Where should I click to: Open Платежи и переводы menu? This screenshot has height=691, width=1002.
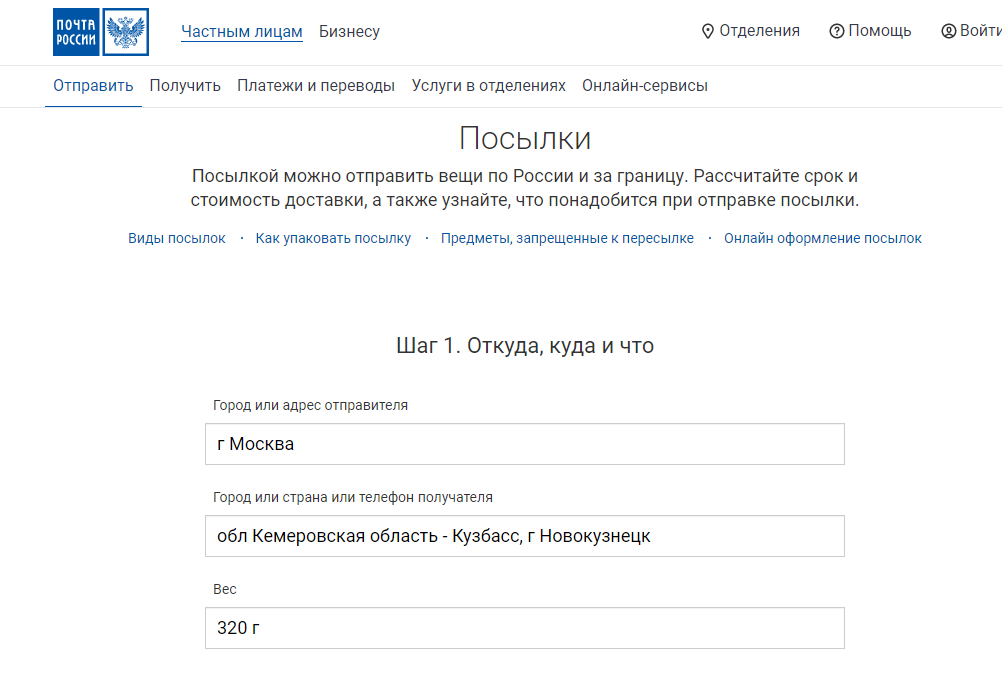(x=316, y=86)
